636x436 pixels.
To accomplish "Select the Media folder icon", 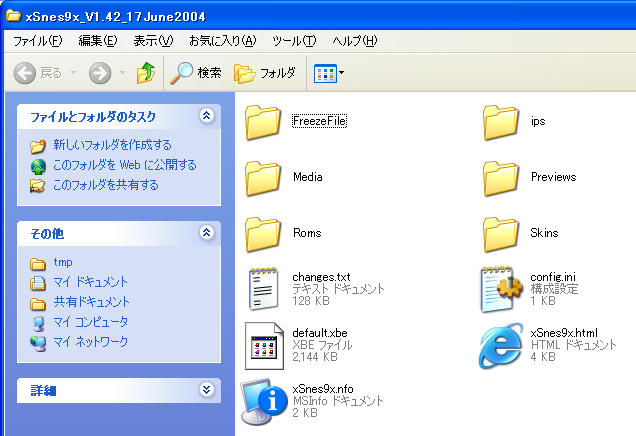I will pyautogui.click(x=263, y=178).
